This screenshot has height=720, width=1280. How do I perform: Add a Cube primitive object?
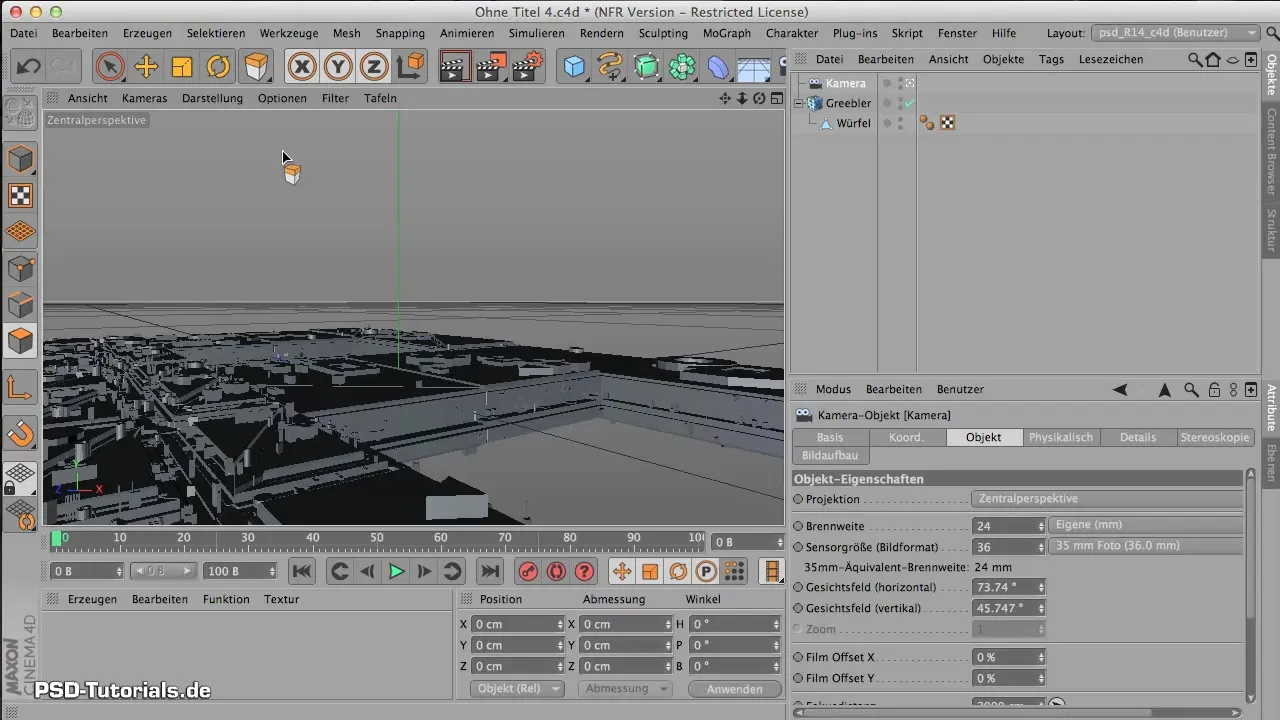pos(574,67)
